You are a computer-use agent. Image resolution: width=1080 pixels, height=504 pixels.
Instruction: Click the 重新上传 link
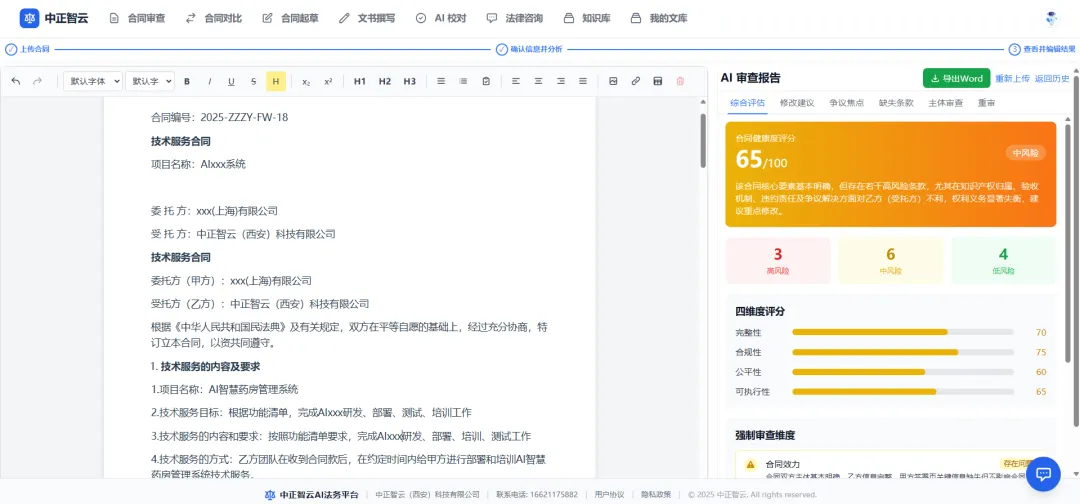pos(1012,78)
